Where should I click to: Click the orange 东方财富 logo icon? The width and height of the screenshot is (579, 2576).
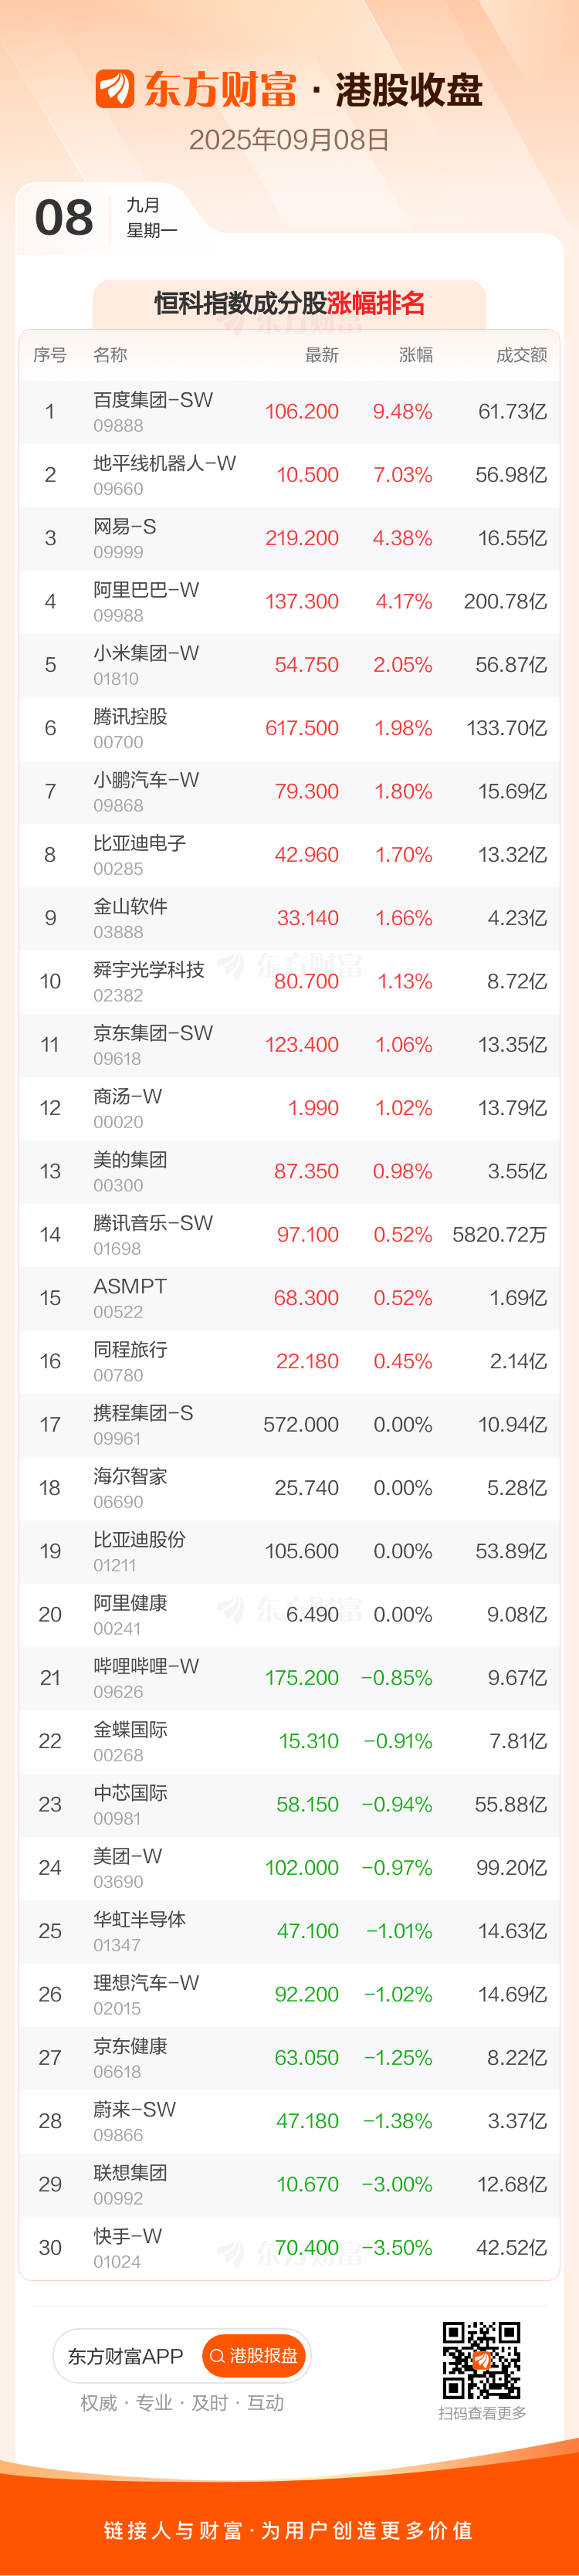point(114,89)
